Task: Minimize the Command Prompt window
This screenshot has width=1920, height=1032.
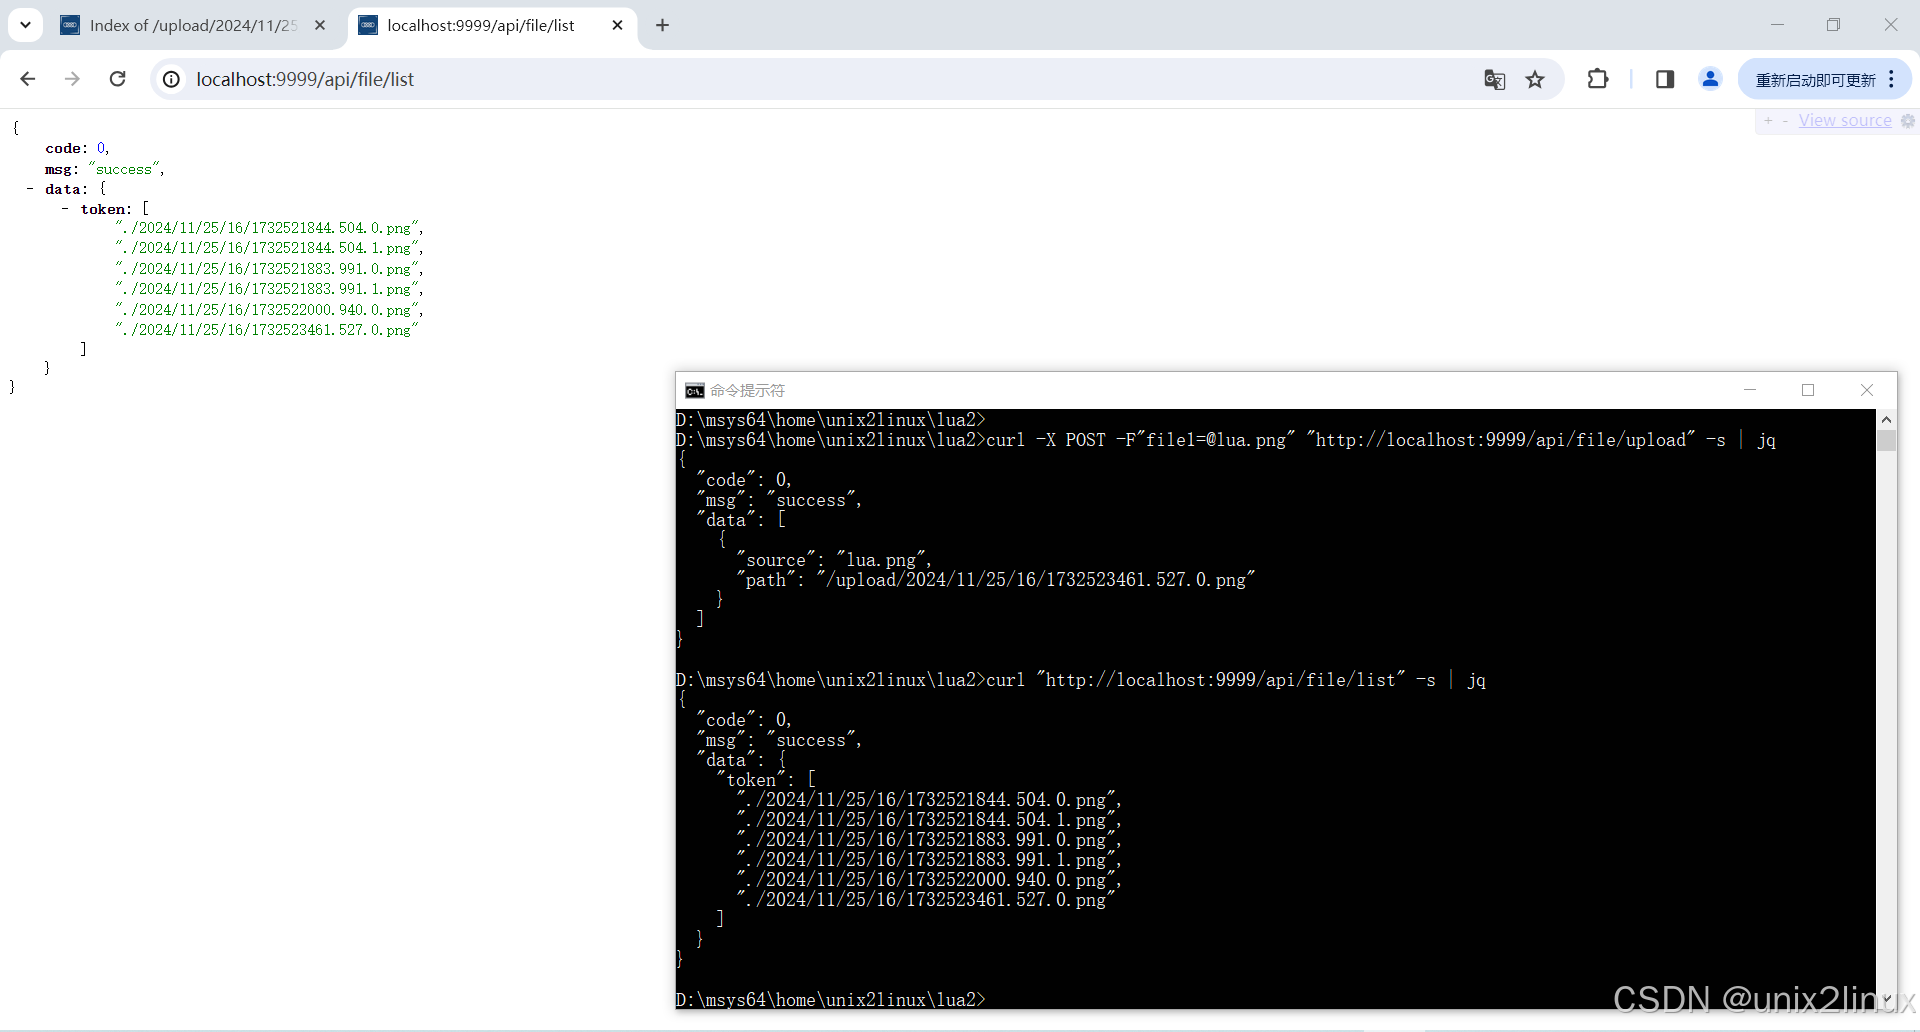Action: (x=1750, y=390)
